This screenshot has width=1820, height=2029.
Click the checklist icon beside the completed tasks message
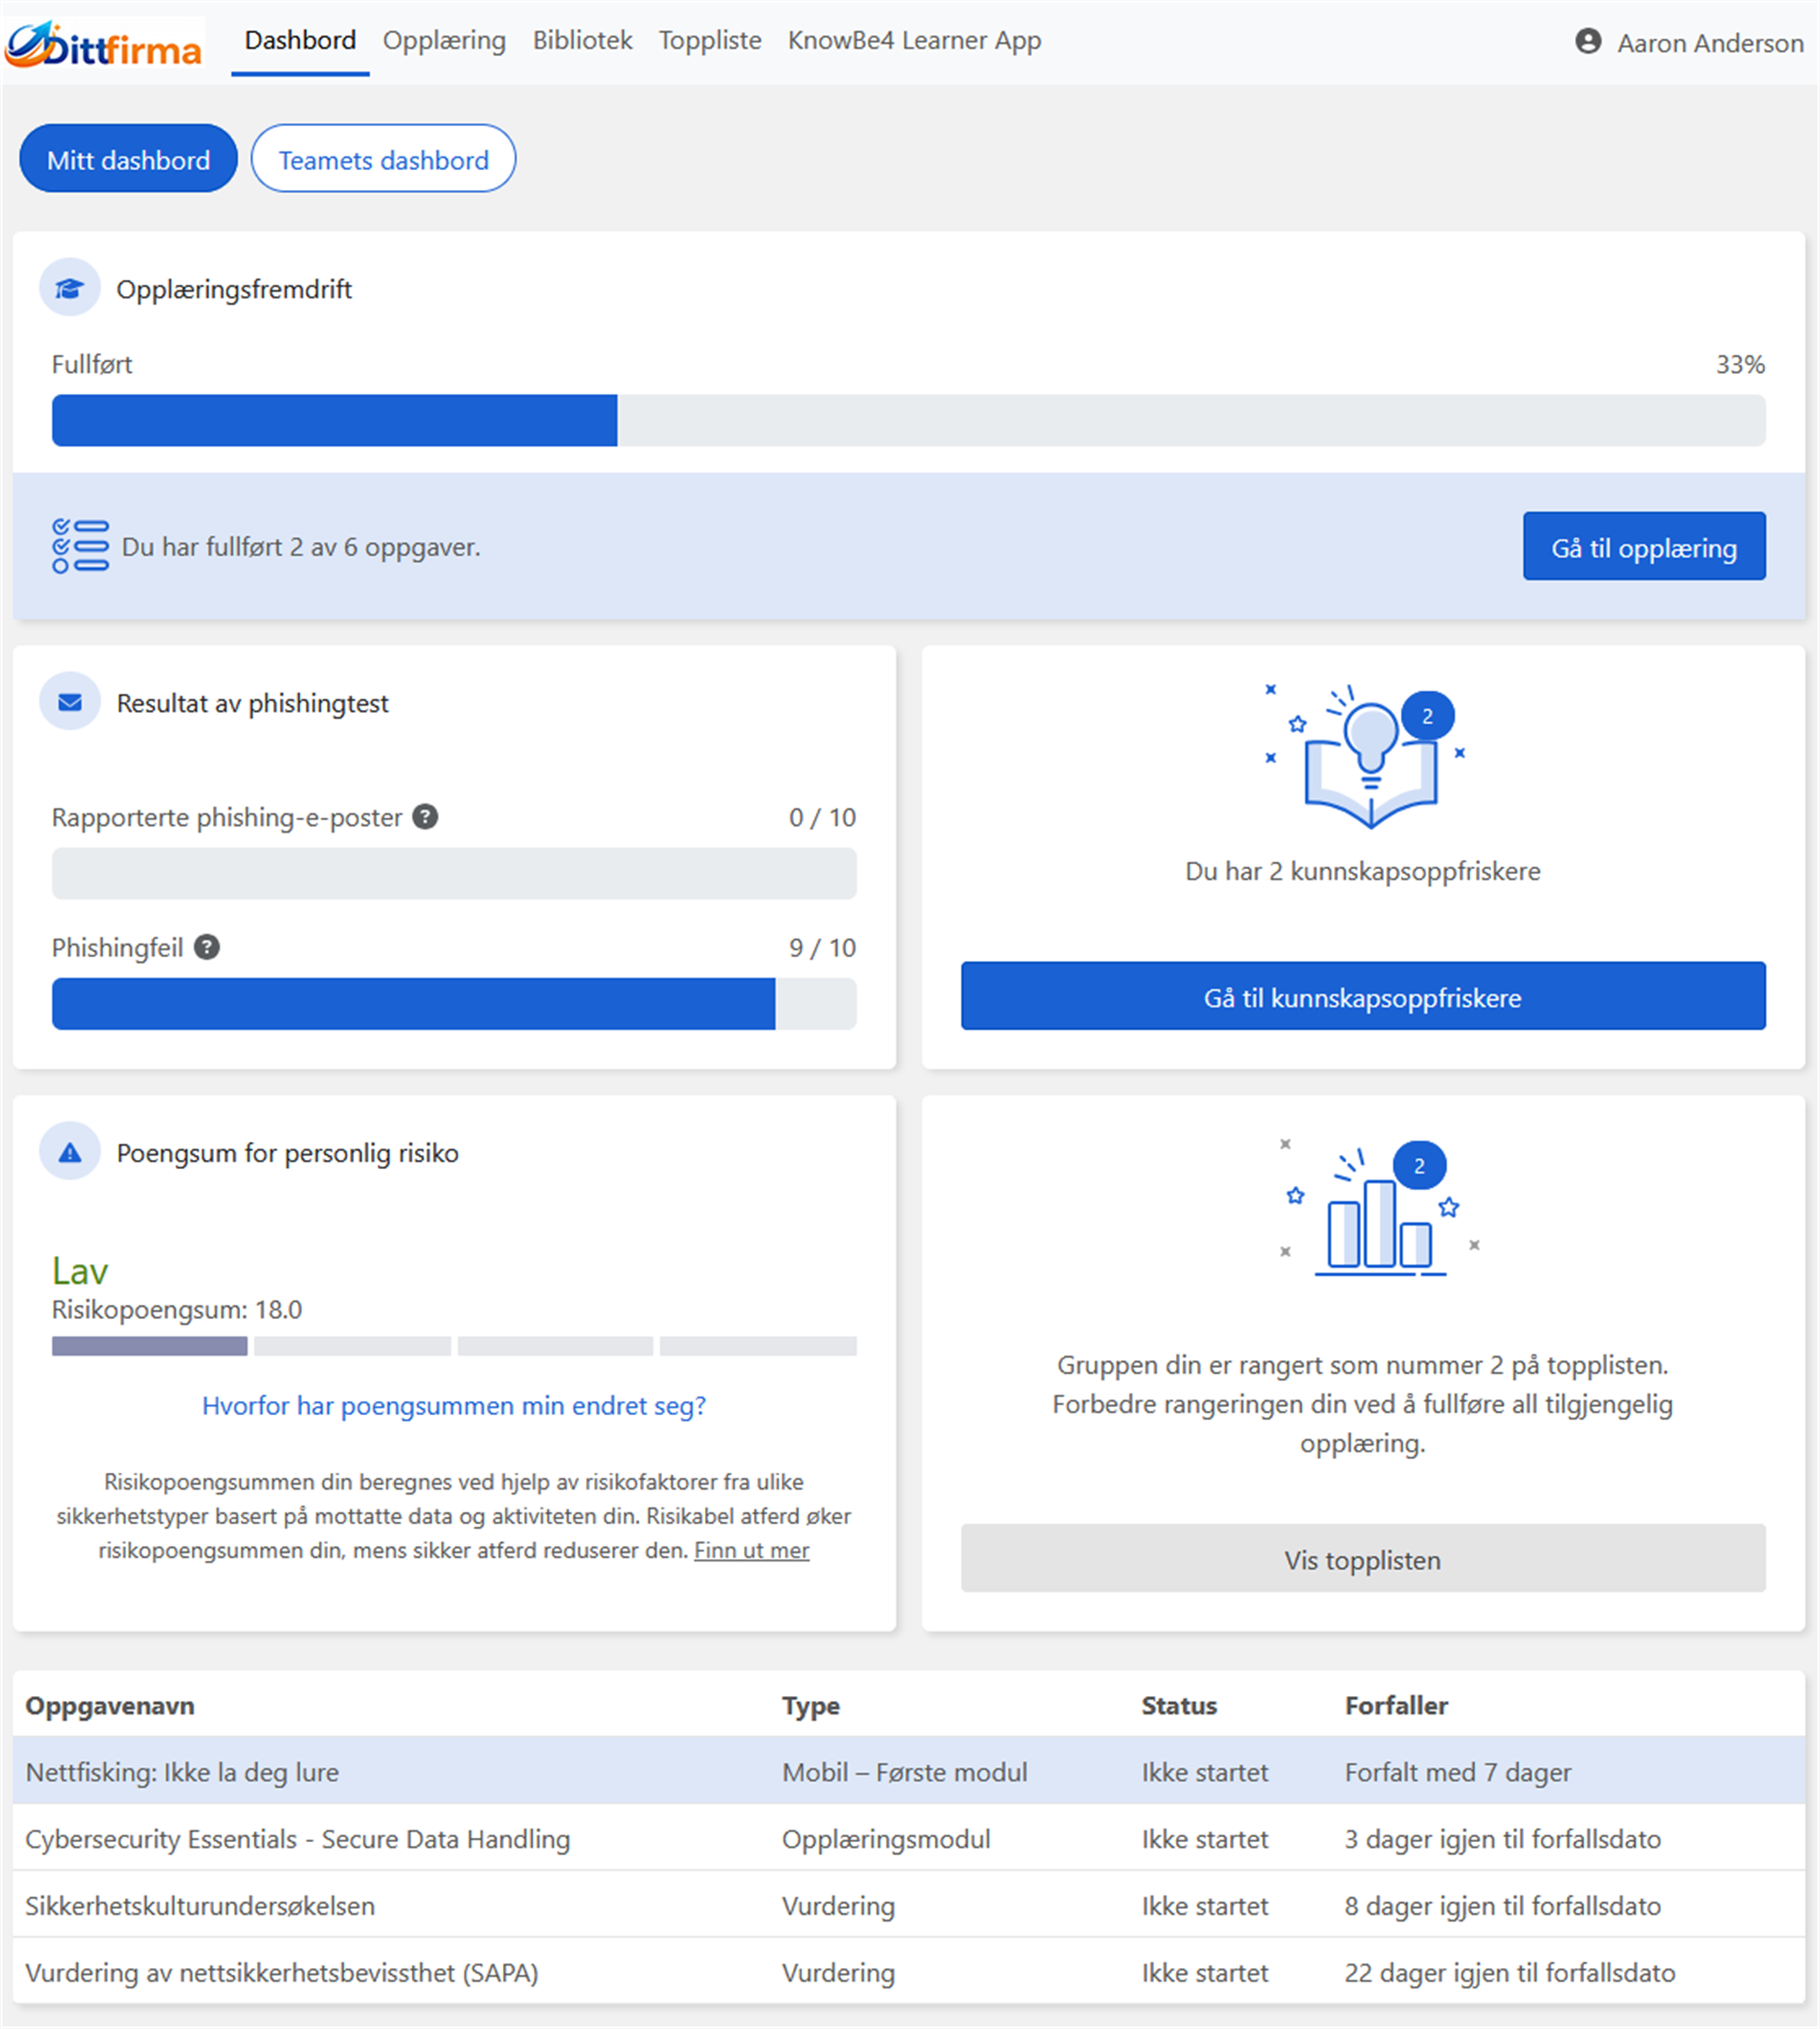(82, 546)
